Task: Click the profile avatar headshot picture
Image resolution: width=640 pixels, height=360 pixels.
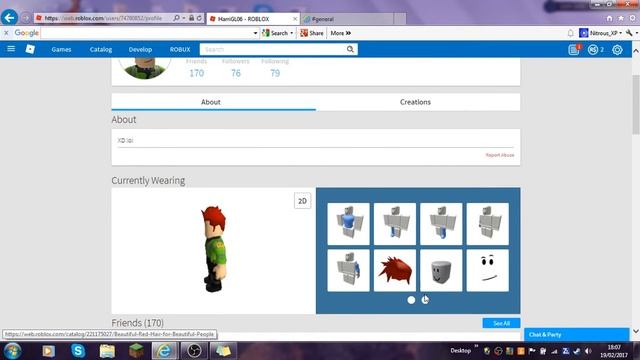Action: (145, 69)
